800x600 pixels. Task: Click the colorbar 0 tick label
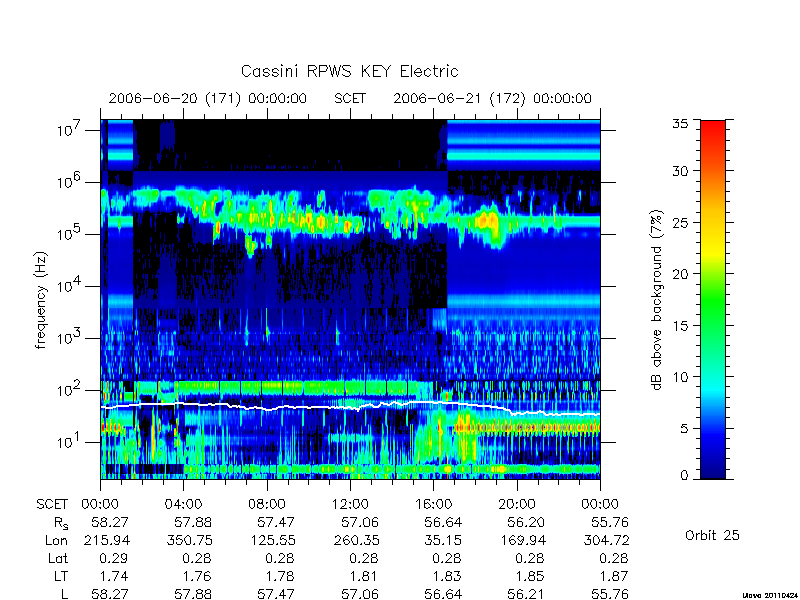[x=684, y=476]
